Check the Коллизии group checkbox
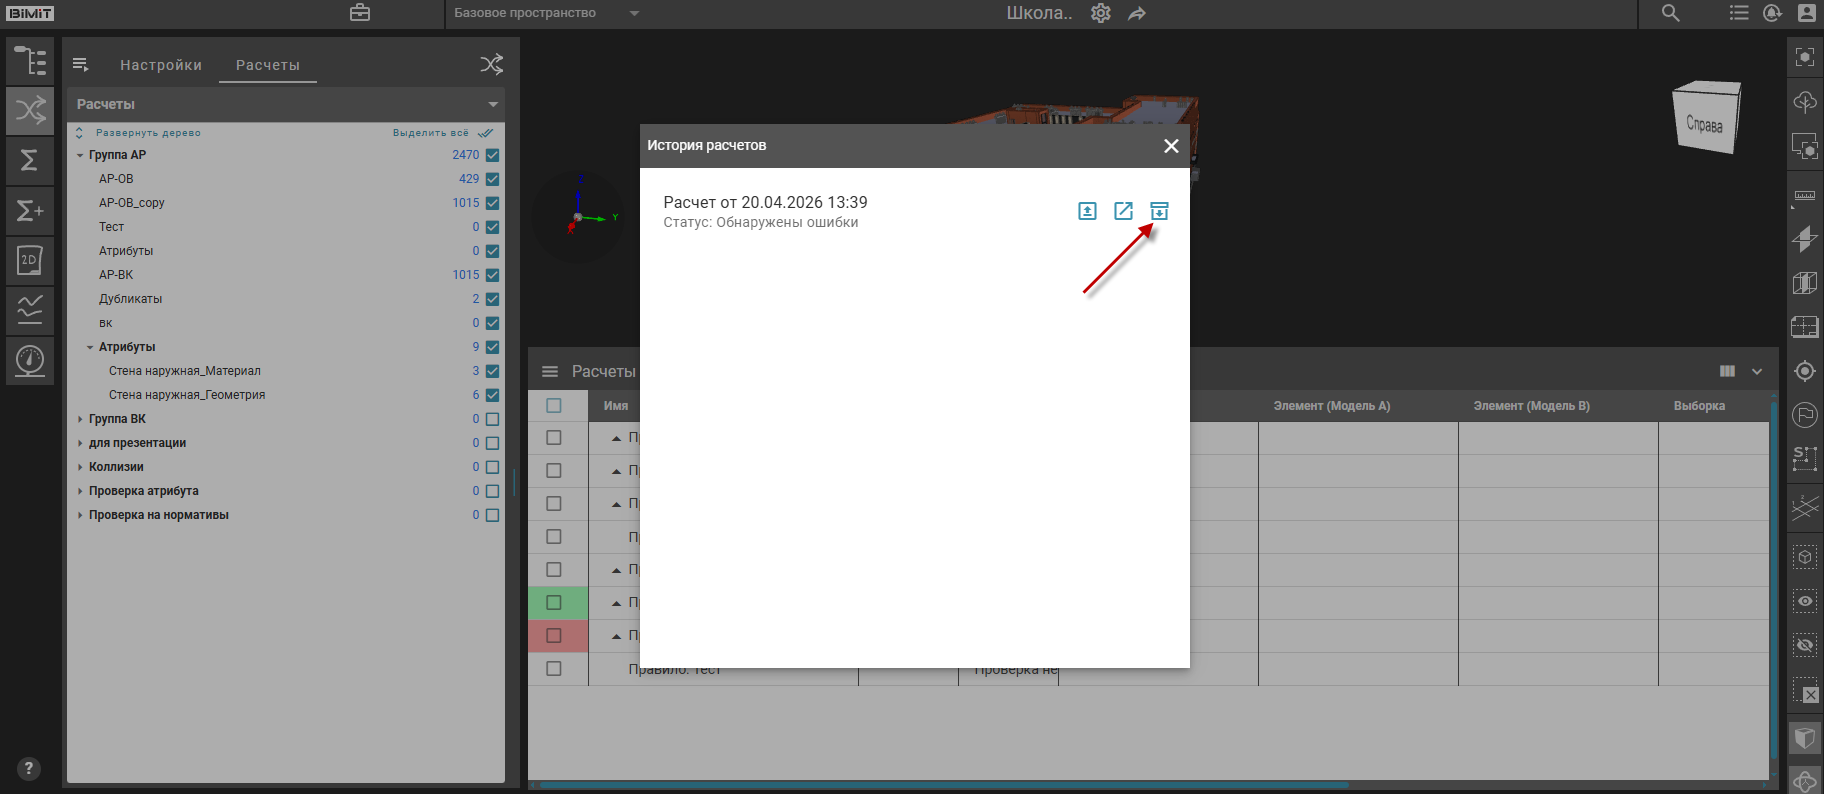The image size is (1824, 794). click(492, 467)
